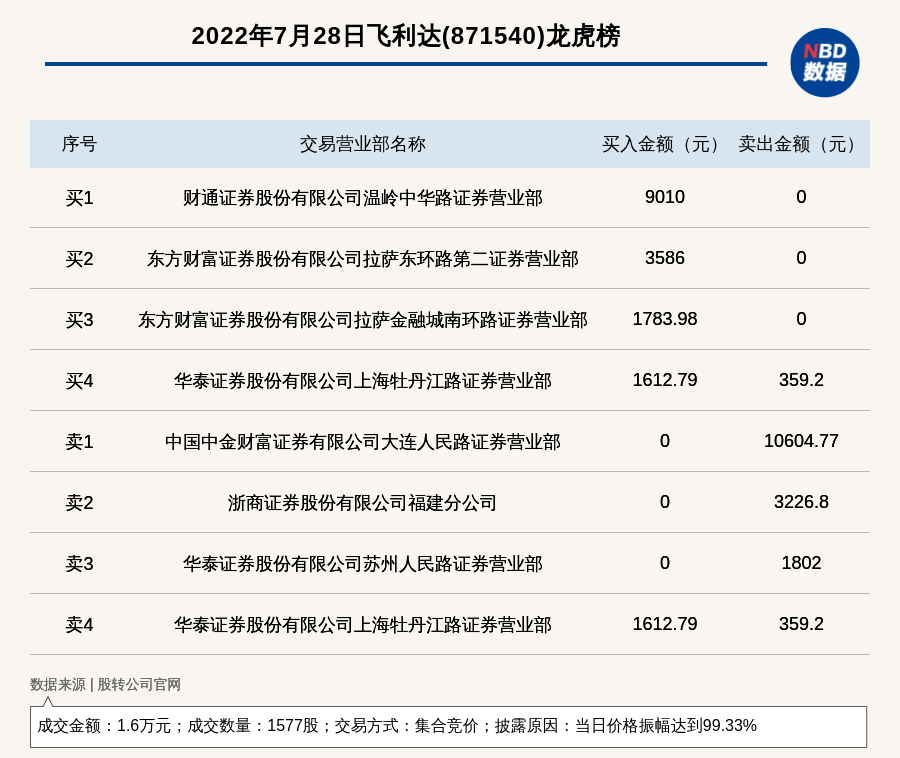
Task: Select the title 2022年7月28日飞利达(871540)龙虎榜
Action: [x=406, y=36]
